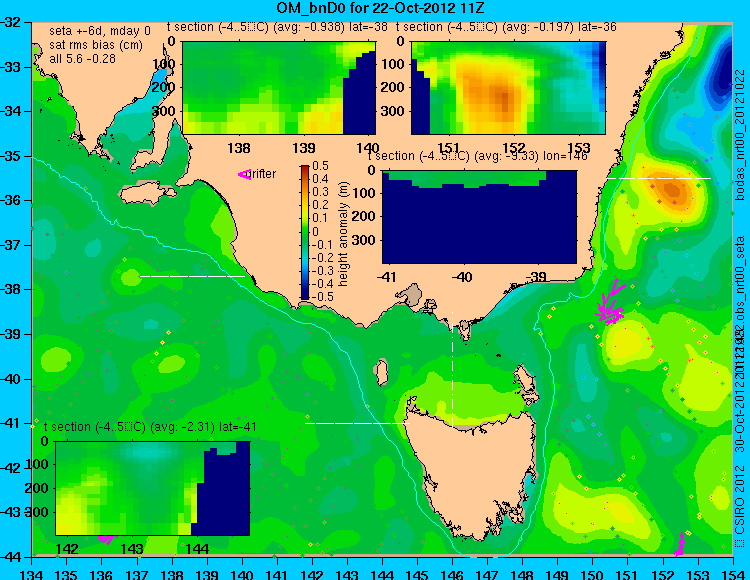Click the height anomaly color bar
Image resolution: width=750 pixels, height=580 pixels.
[x=305, y=232]
